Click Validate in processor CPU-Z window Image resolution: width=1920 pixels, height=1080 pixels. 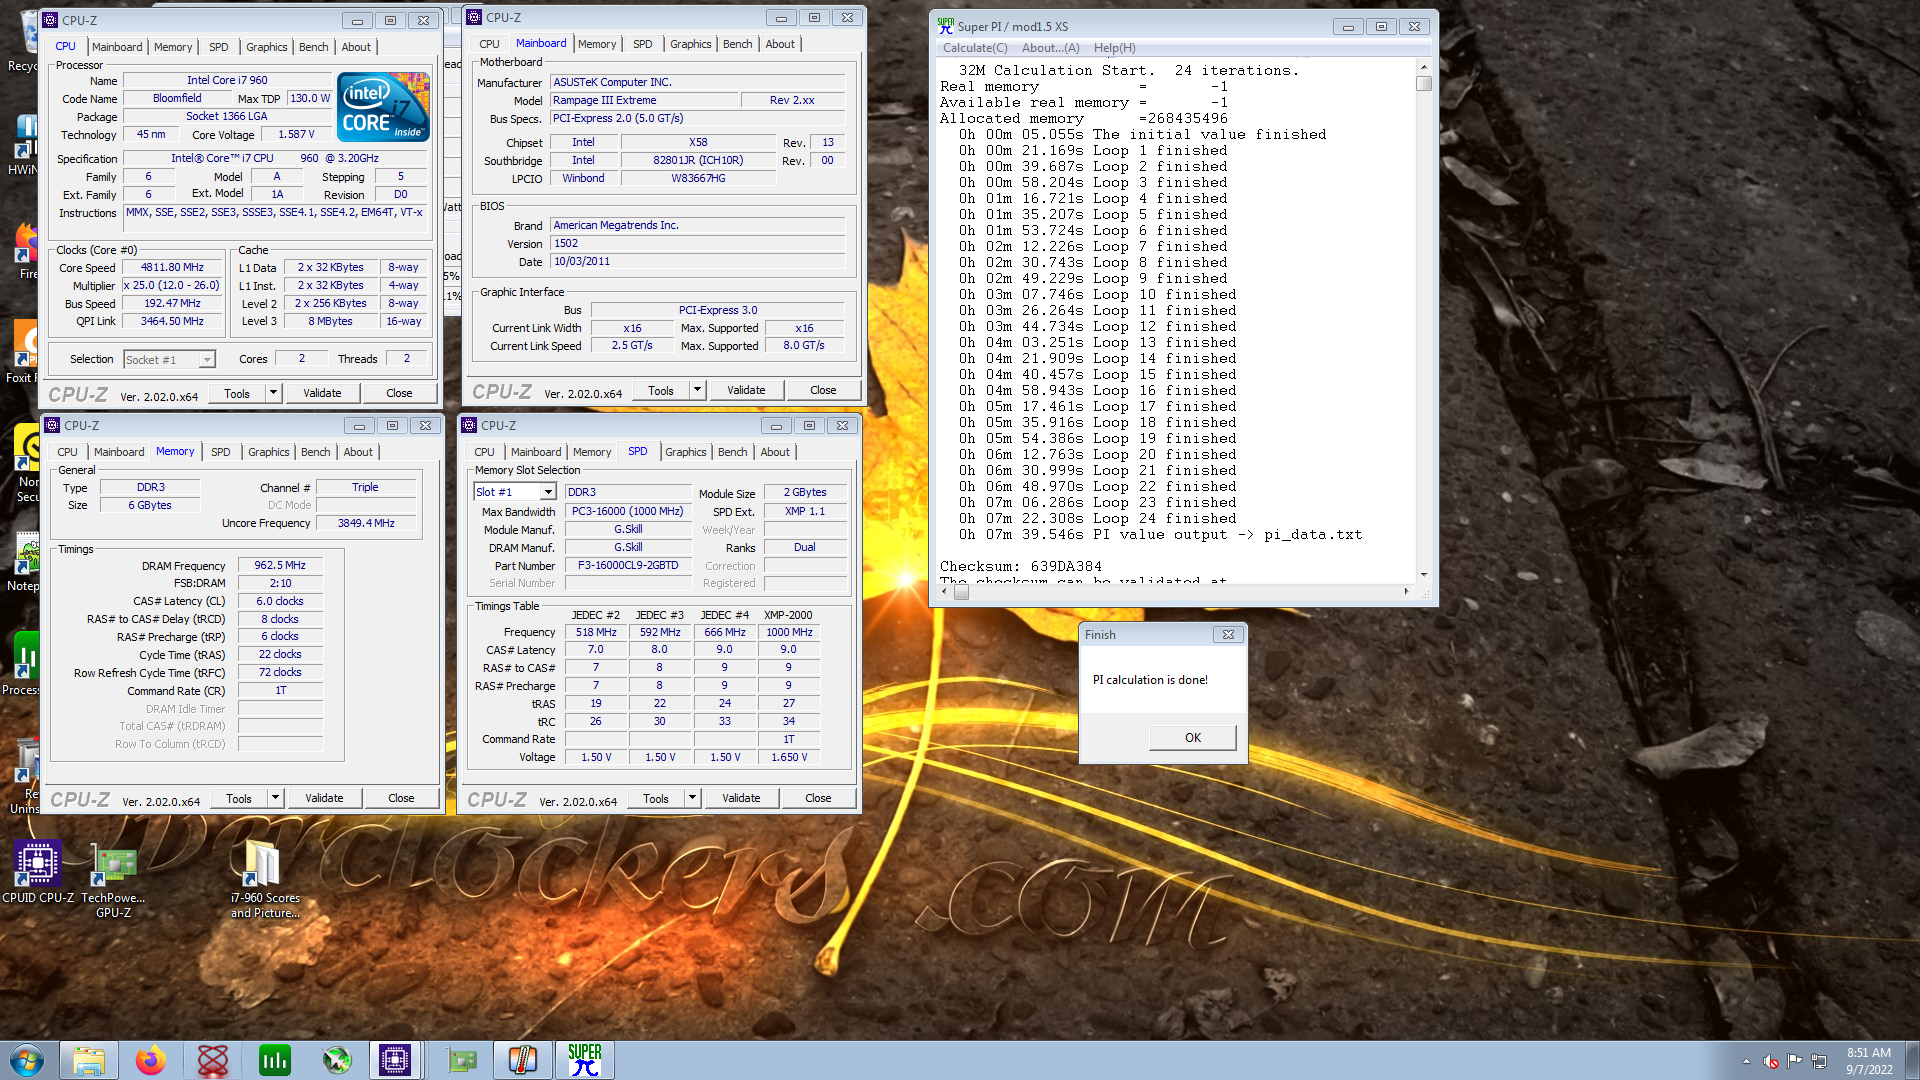coord(322,393)
